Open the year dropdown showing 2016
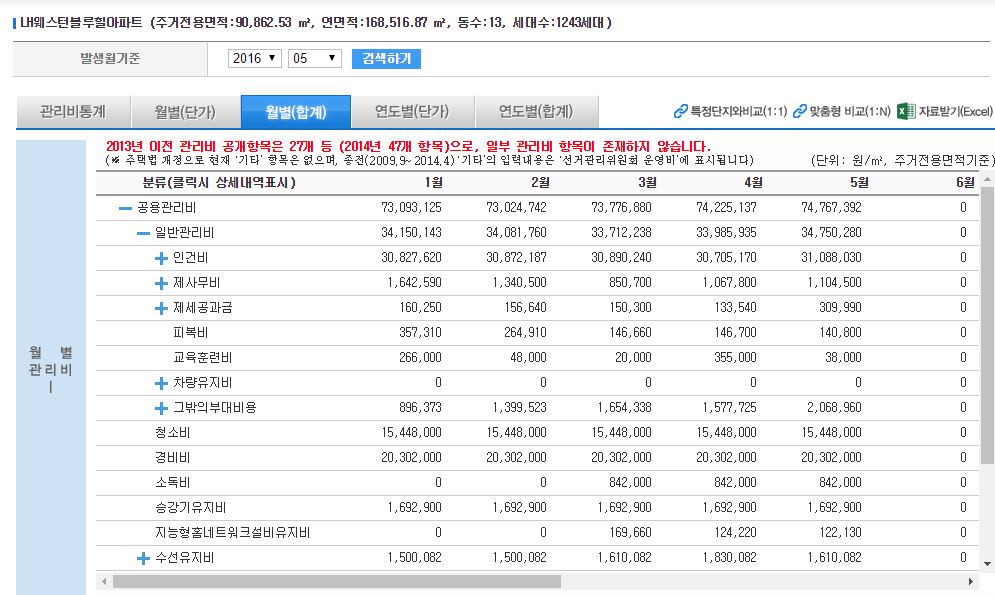 (255, 59)
